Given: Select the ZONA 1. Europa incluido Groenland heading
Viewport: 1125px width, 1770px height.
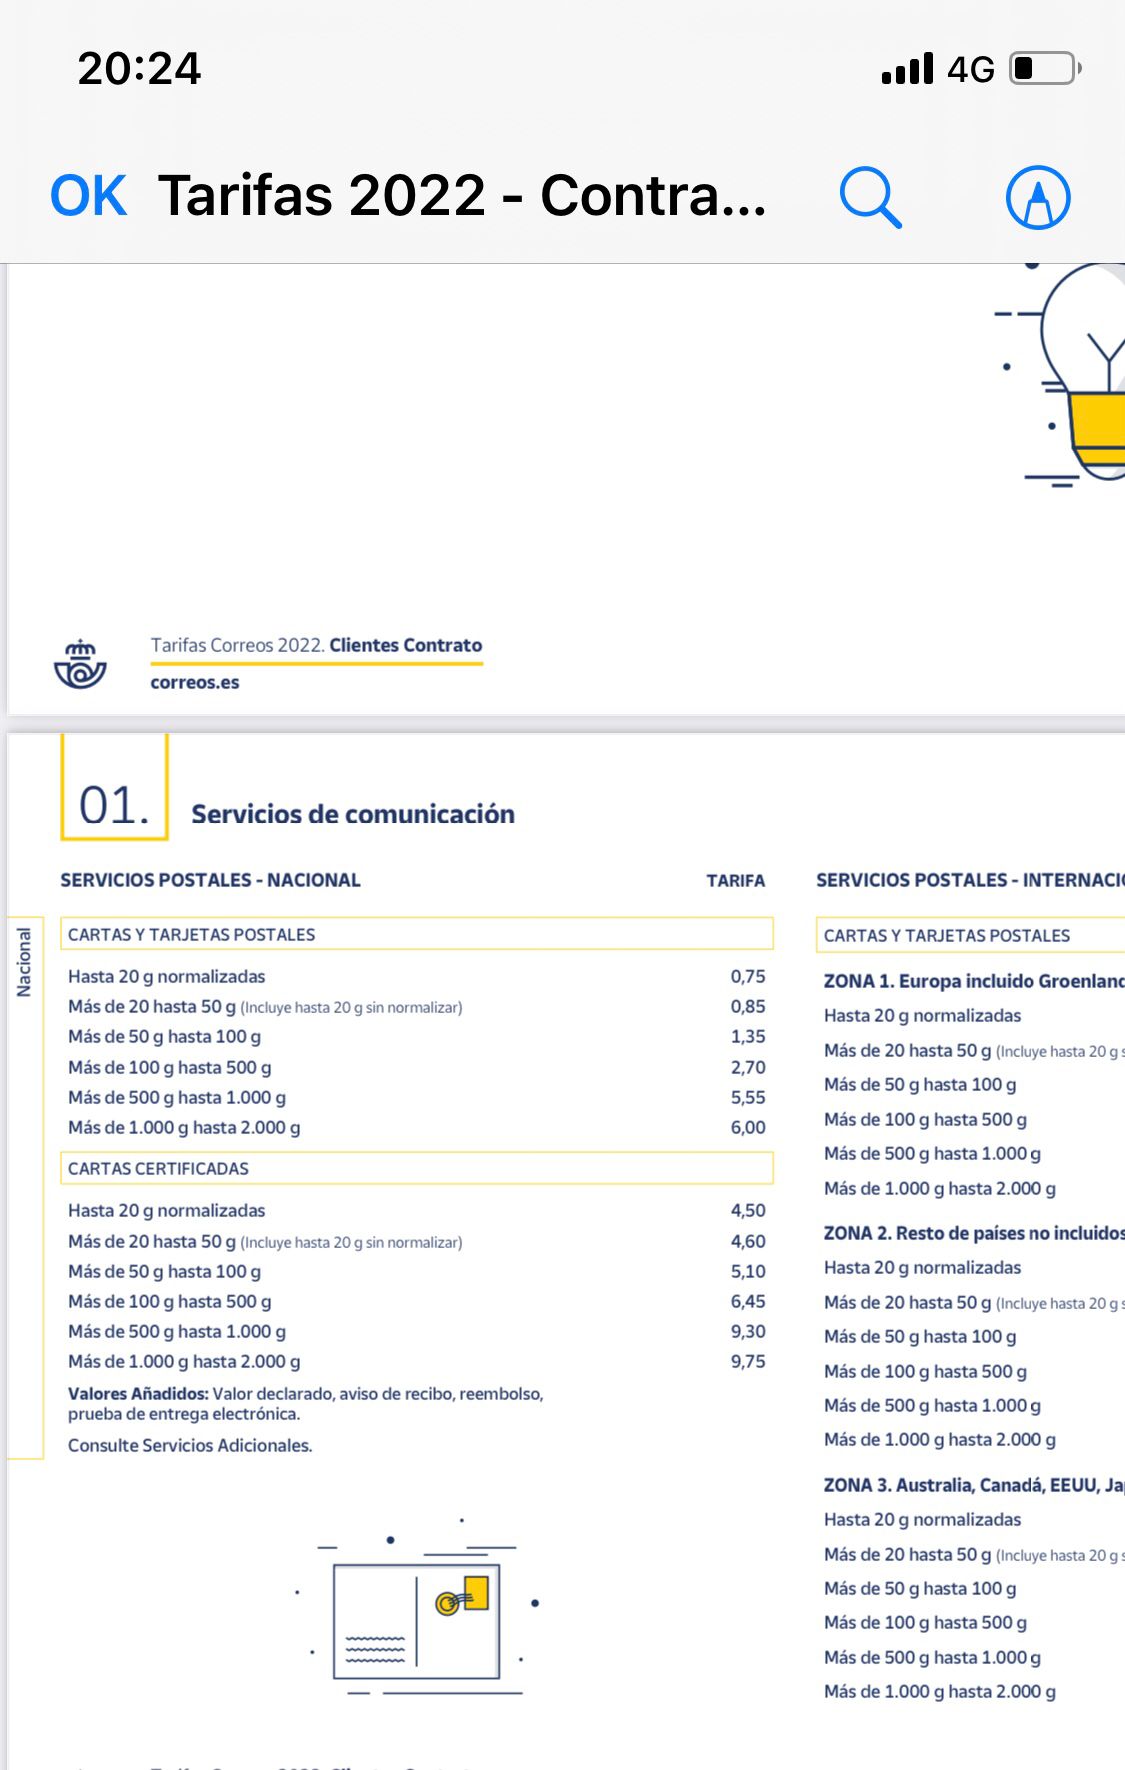Looking at the screenshot, I should click(x=974, y=981).
